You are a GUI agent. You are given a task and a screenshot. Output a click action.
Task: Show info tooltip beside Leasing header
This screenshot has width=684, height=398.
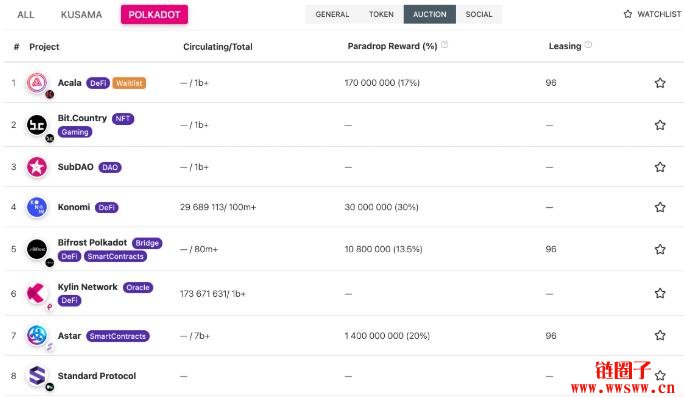588,45
